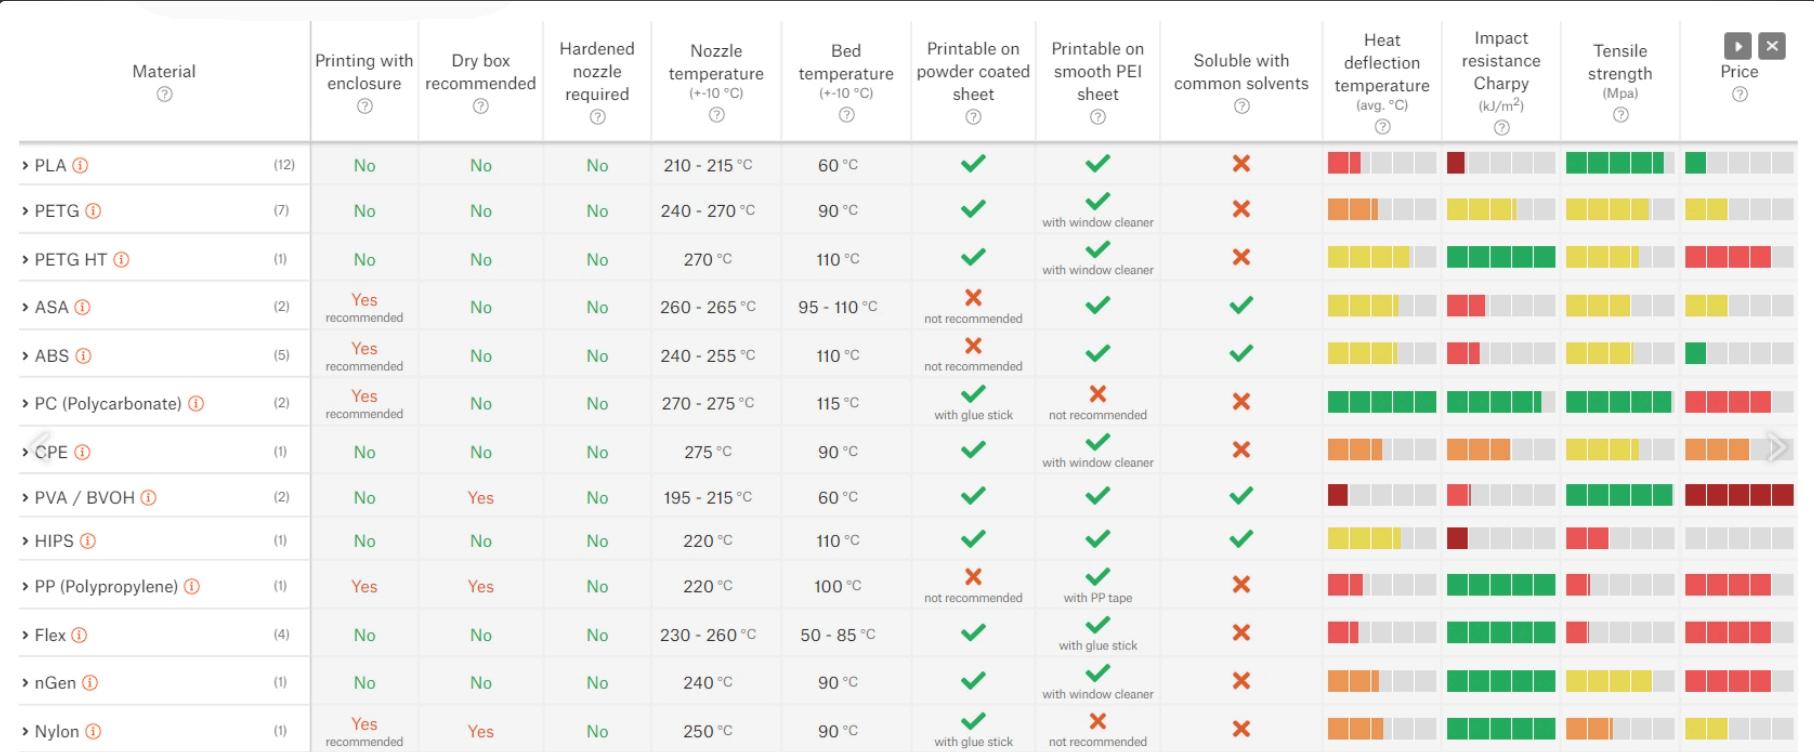
Task: Open the Flex material name link
Action: click(x=50, y=635)
